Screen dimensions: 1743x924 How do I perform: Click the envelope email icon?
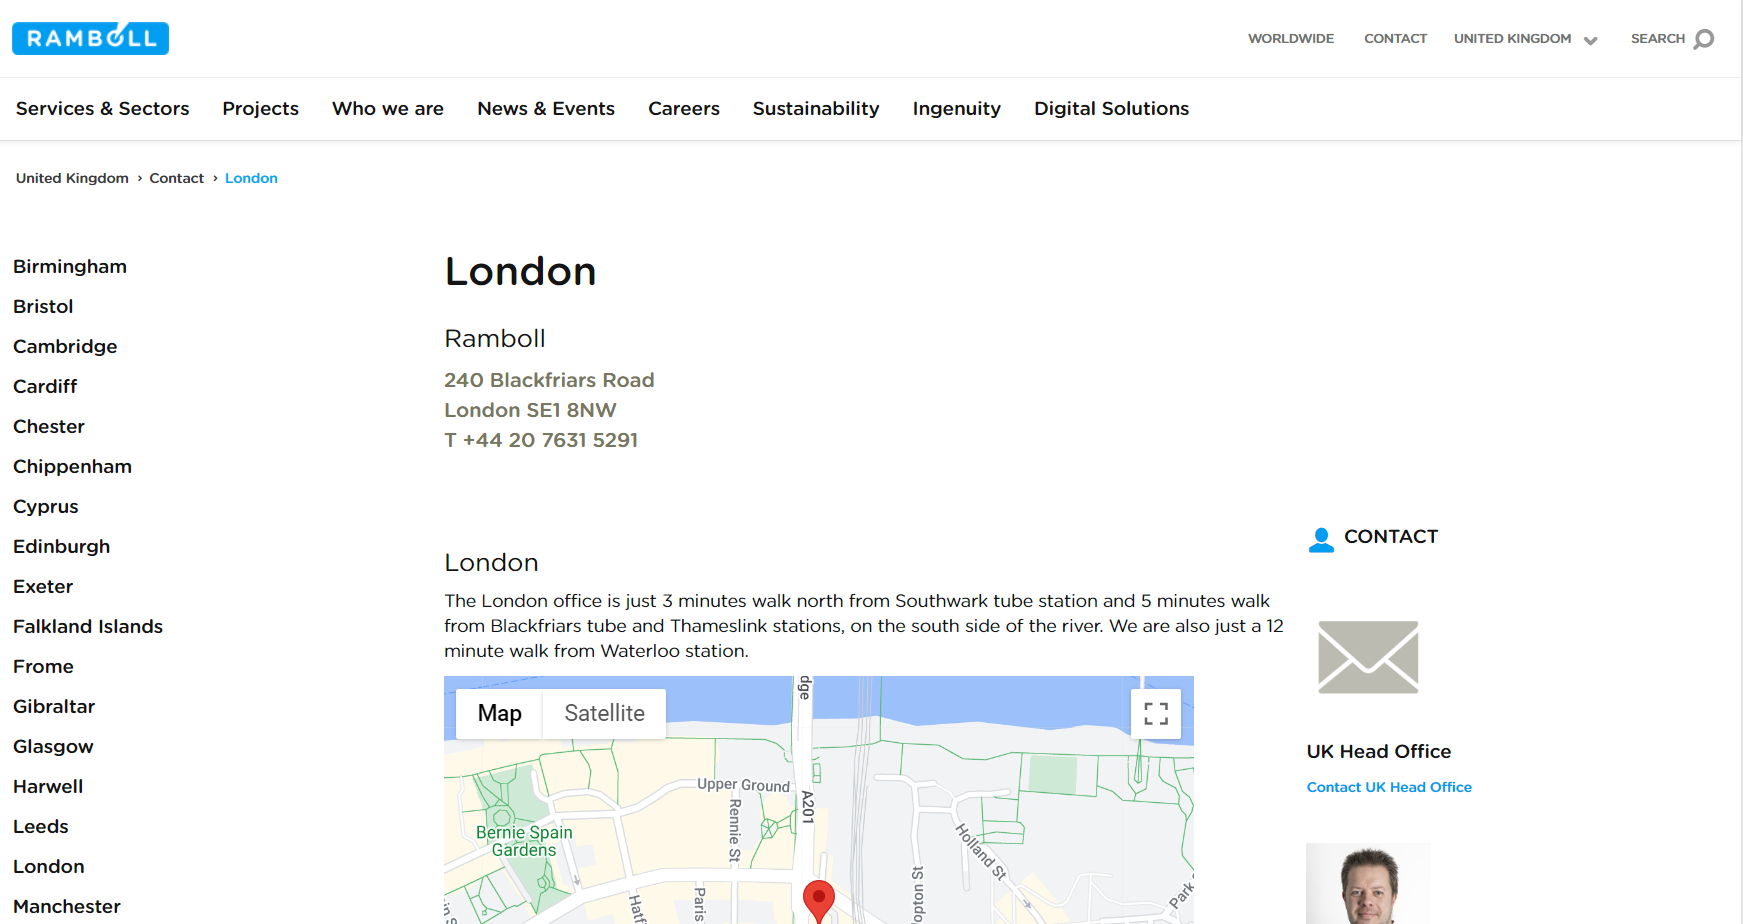pyautogui.click(x=1368, y=657)
